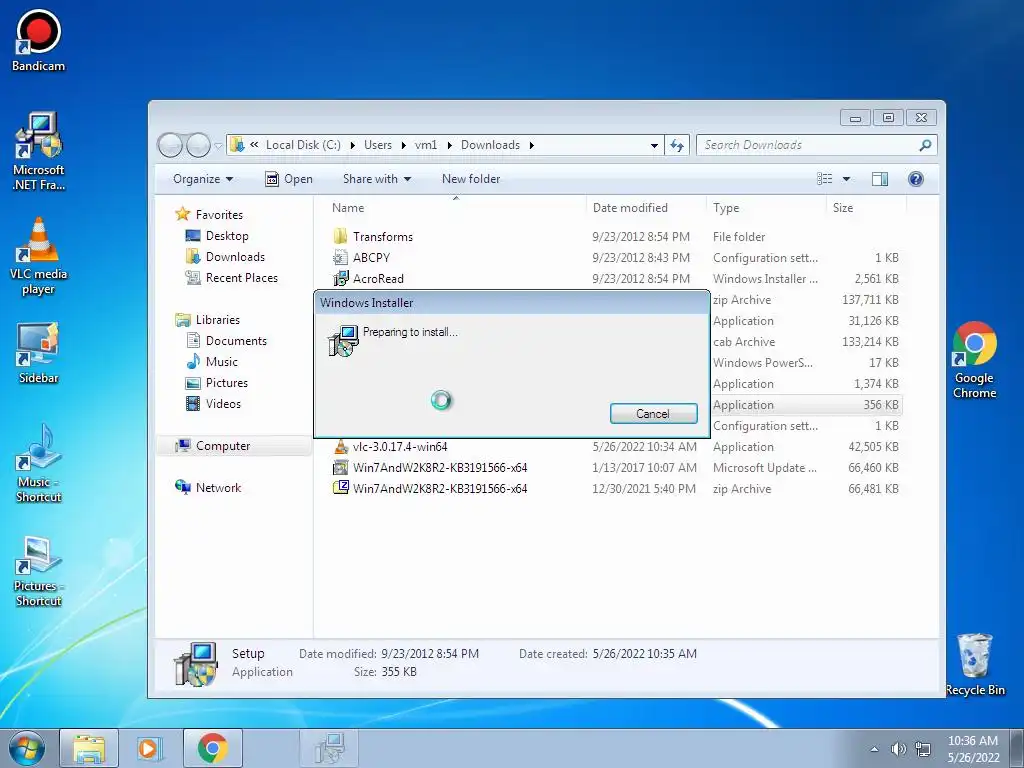Image resolution: width=1024 pixels, height=768 pixels.
Task: Select the 356 KB Application row
Action: point(806,405)
